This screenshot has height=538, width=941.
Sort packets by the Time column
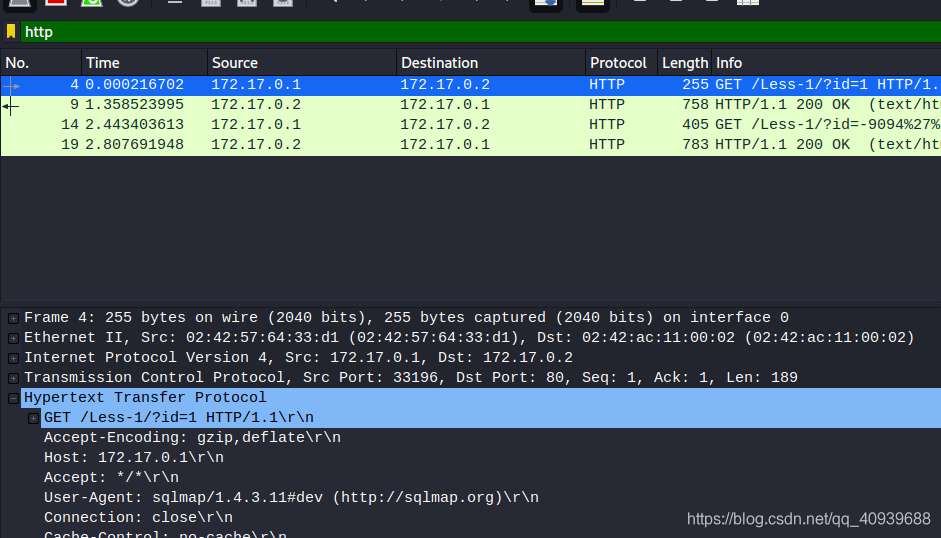pos(144,62)
